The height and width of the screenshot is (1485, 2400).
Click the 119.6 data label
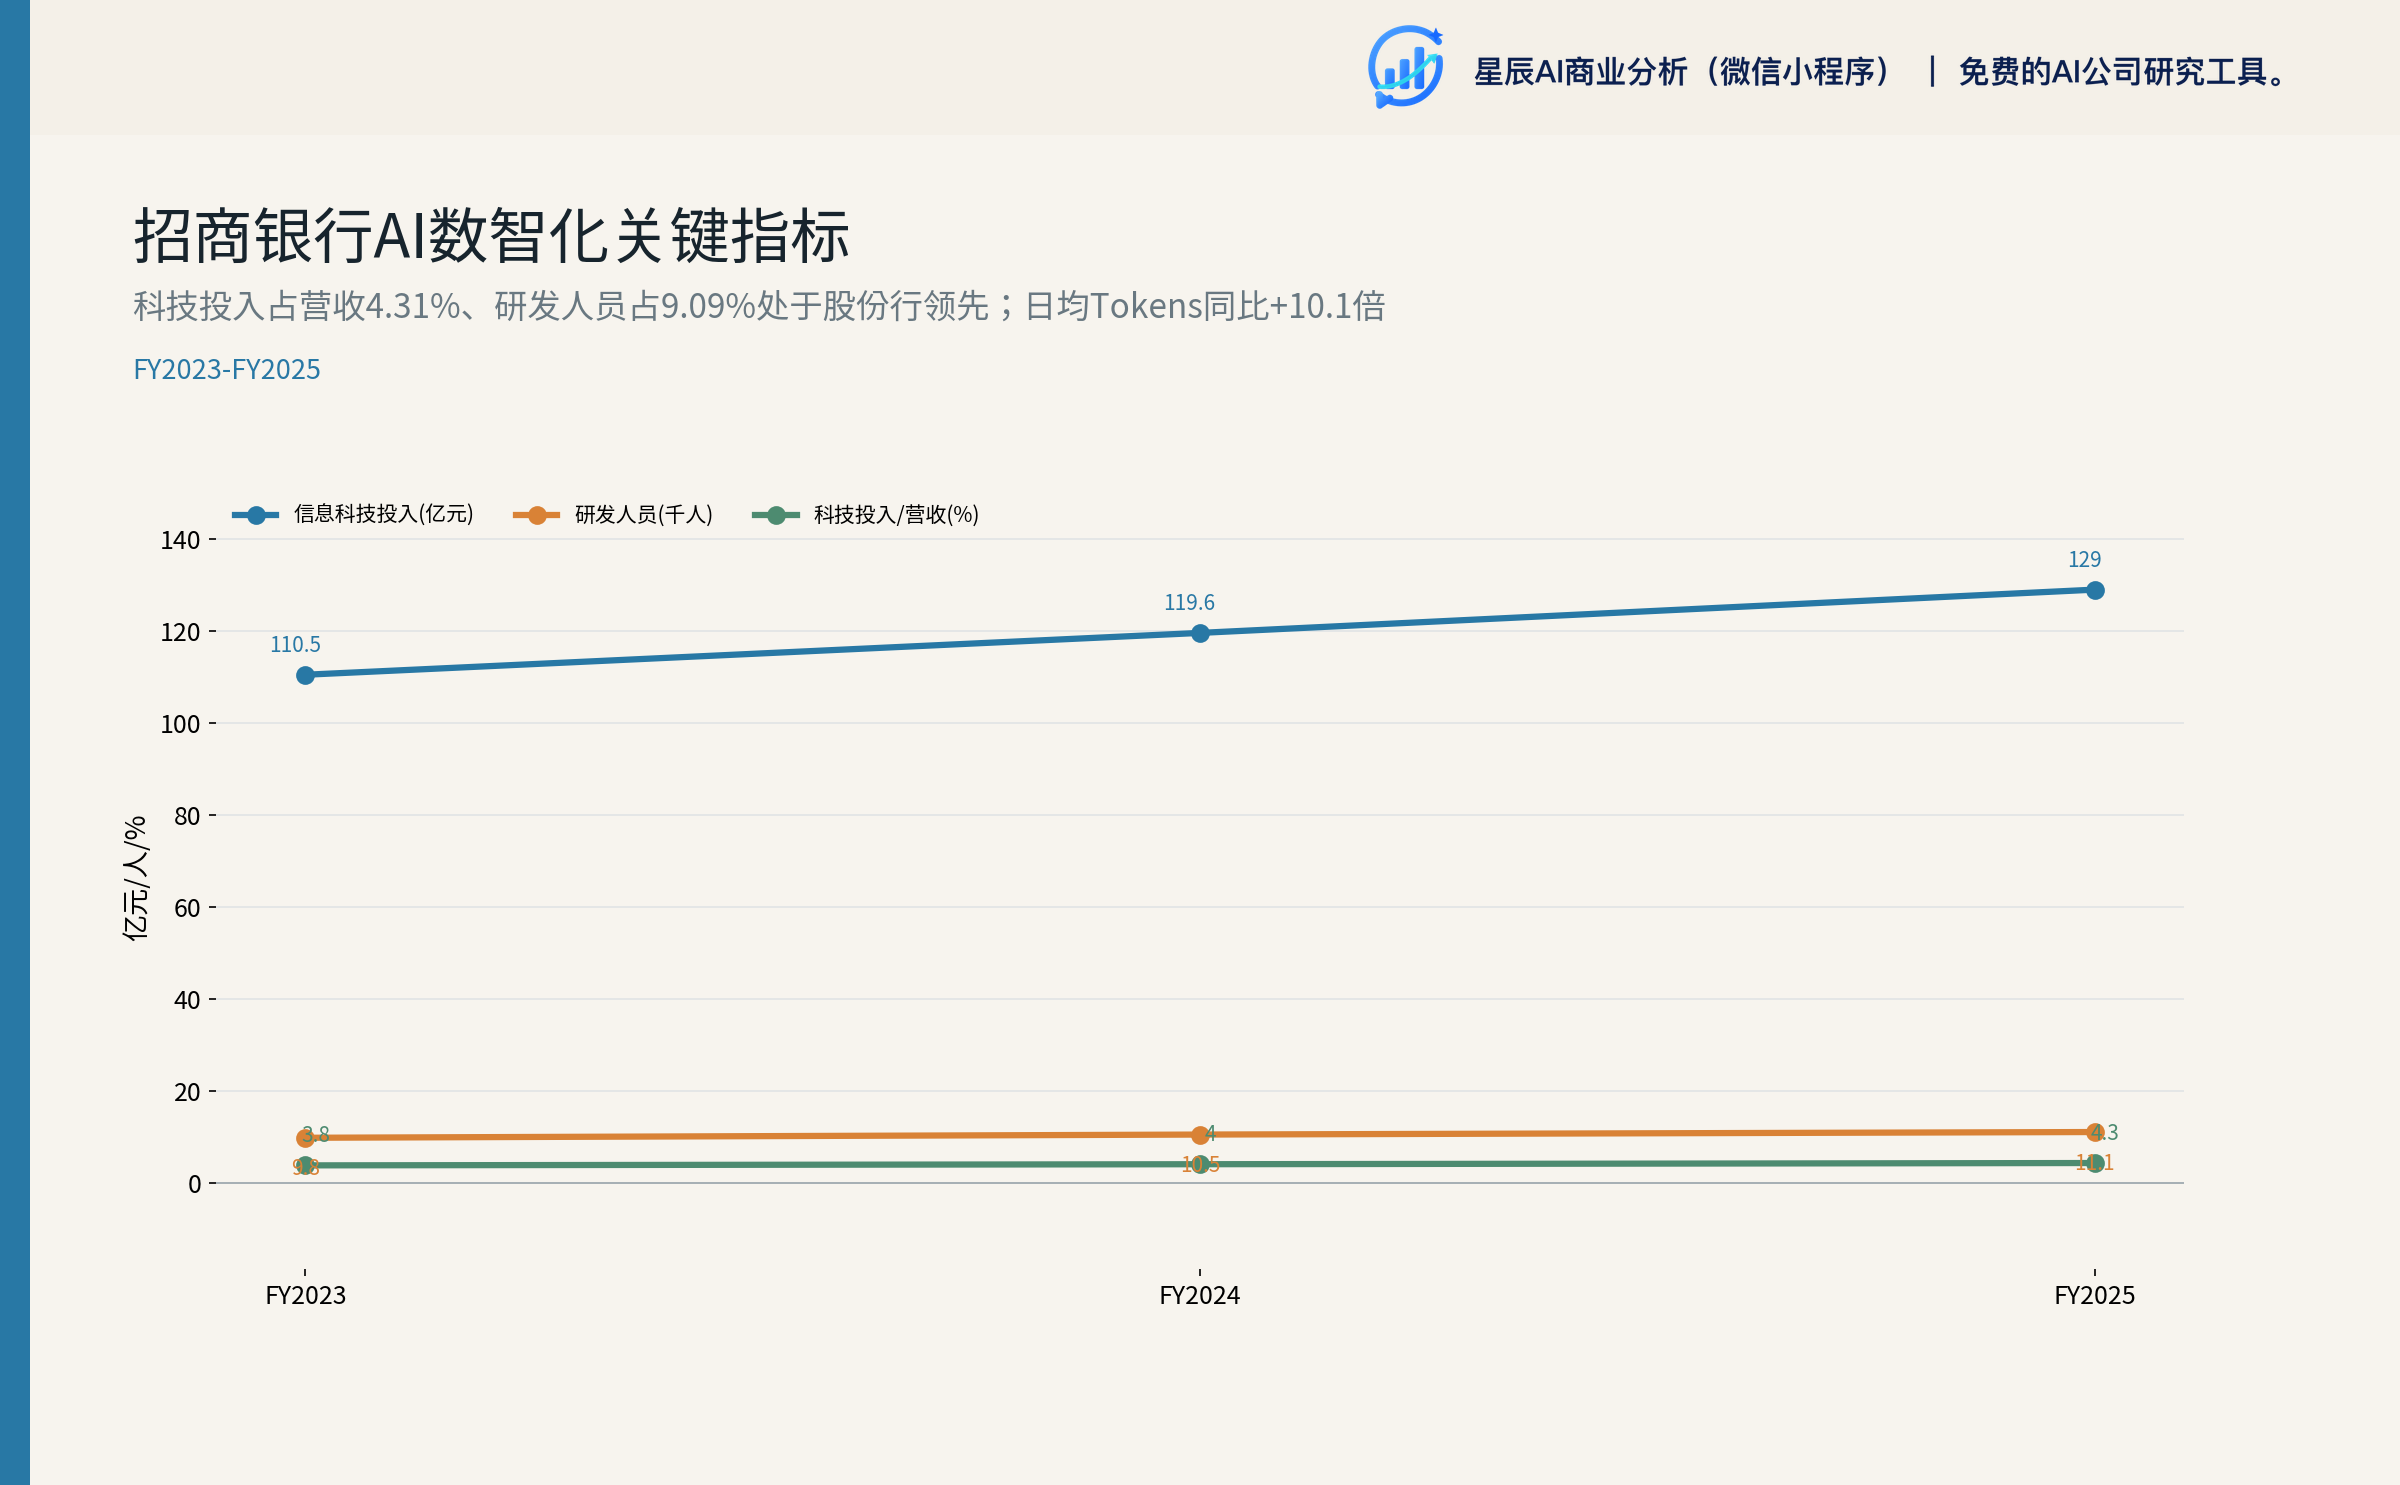click(x=1189, y=602)
